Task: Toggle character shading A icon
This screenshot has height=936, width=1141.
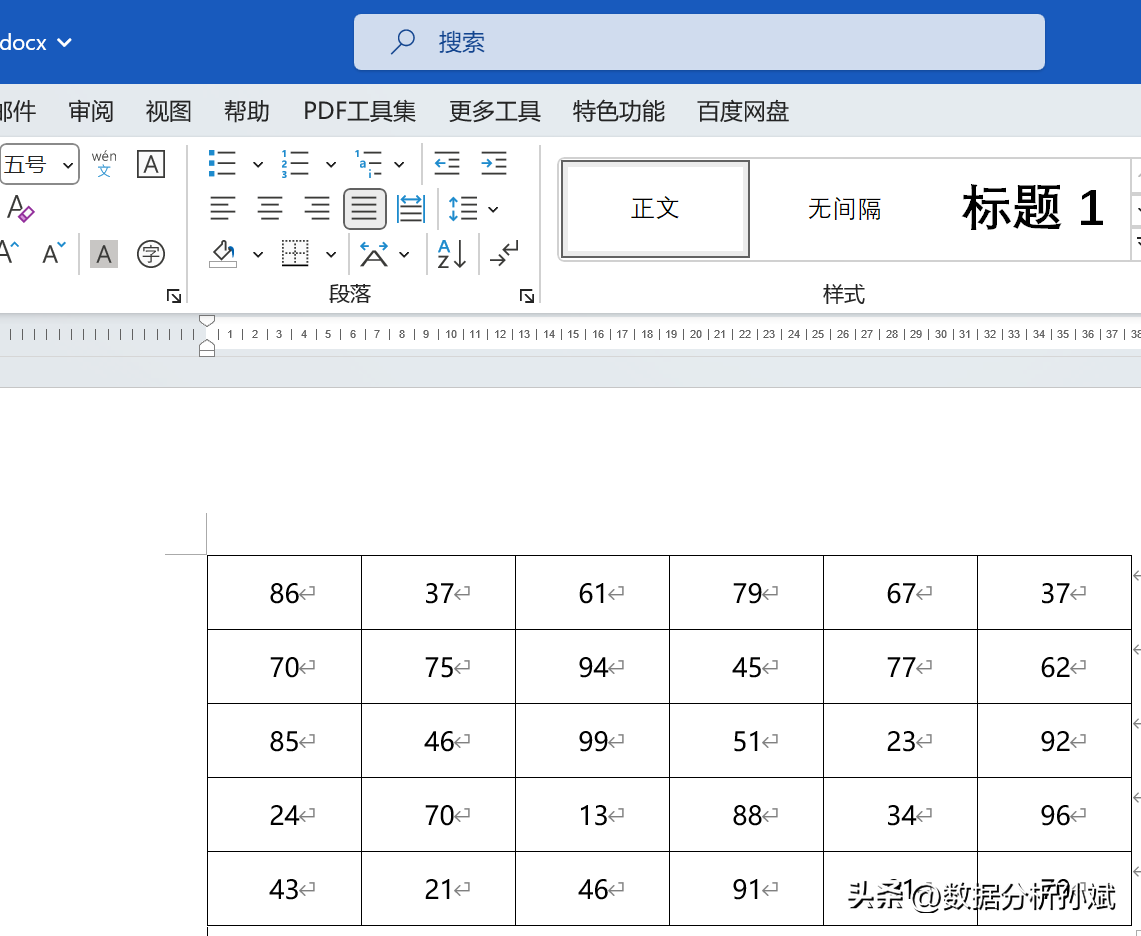Action: coord(104,254)
